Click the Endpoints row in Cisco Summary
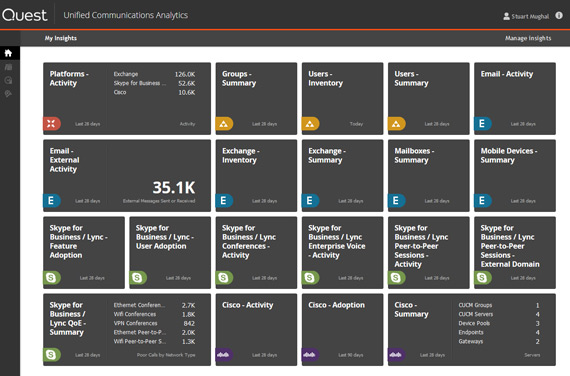The height and width of the screenshot is (376, 570). click(x=499, y=332)
